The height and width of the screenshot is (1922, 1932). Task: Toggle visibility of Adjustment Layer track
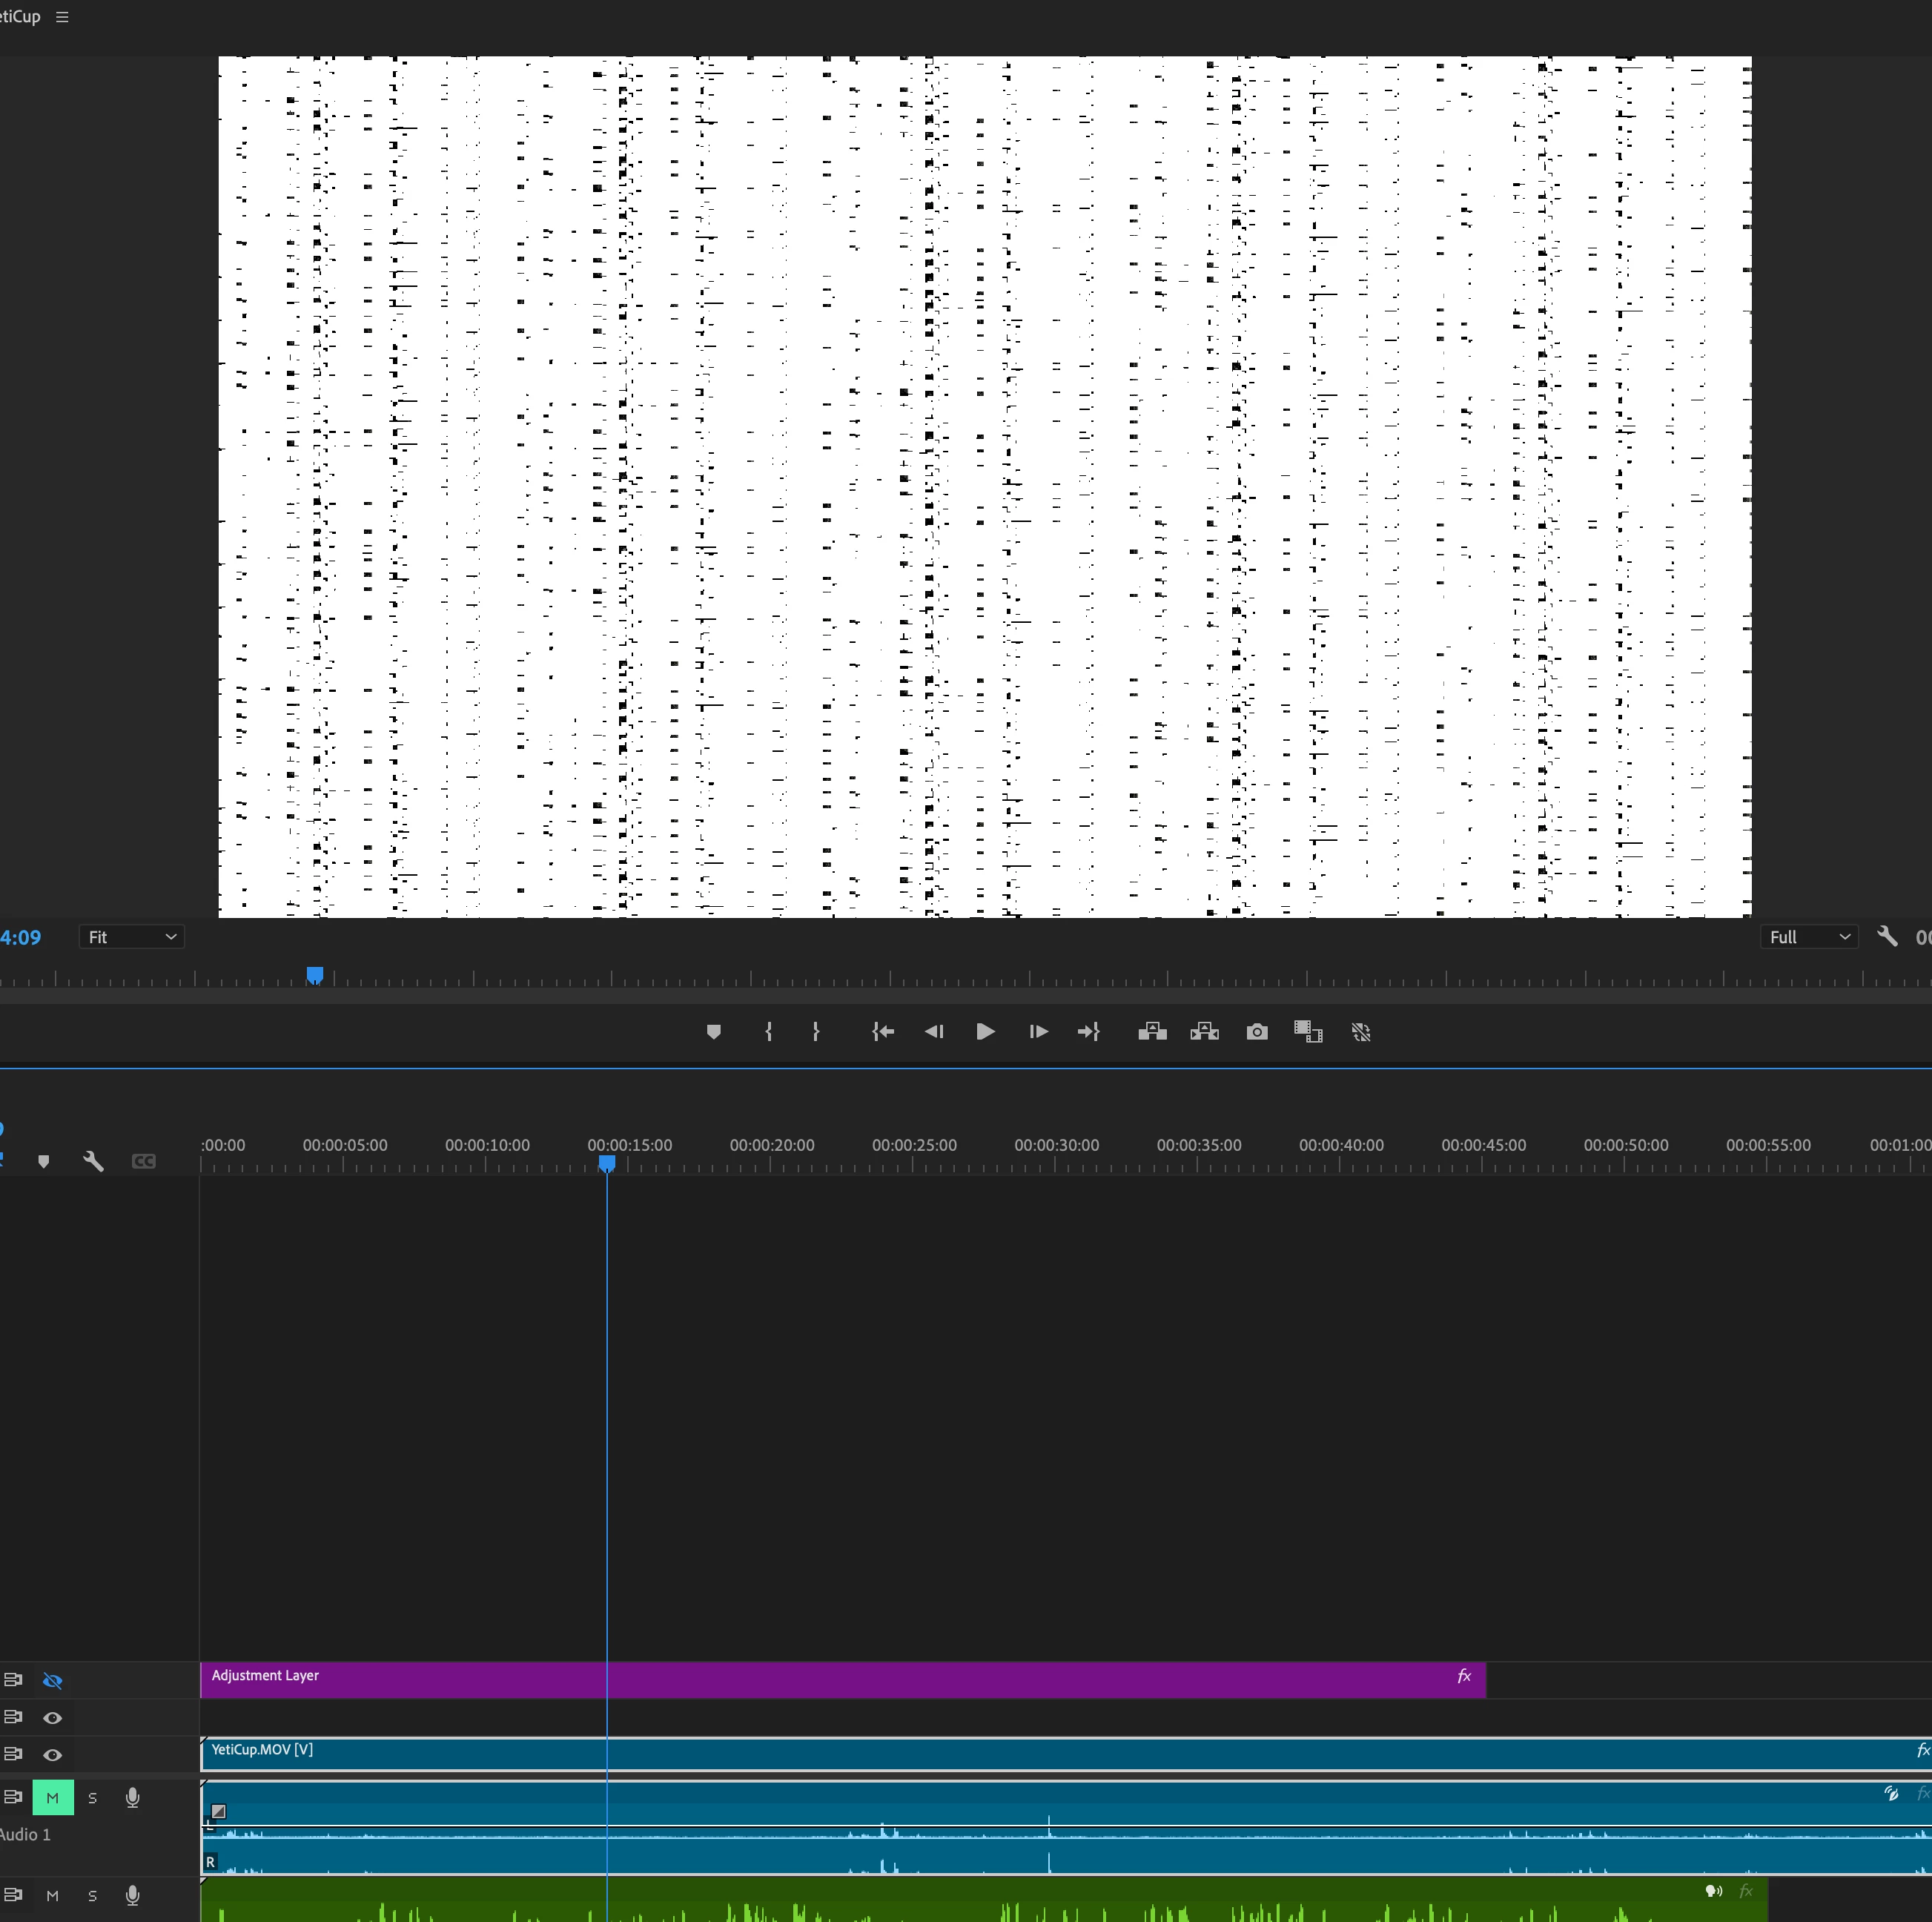click(x=53, y=1681)
